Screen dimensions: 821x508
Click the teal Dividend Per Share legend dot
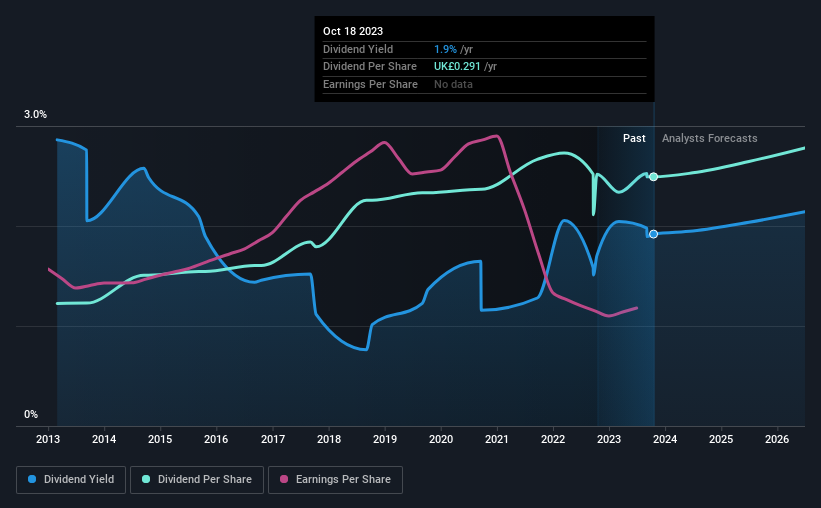146,479
